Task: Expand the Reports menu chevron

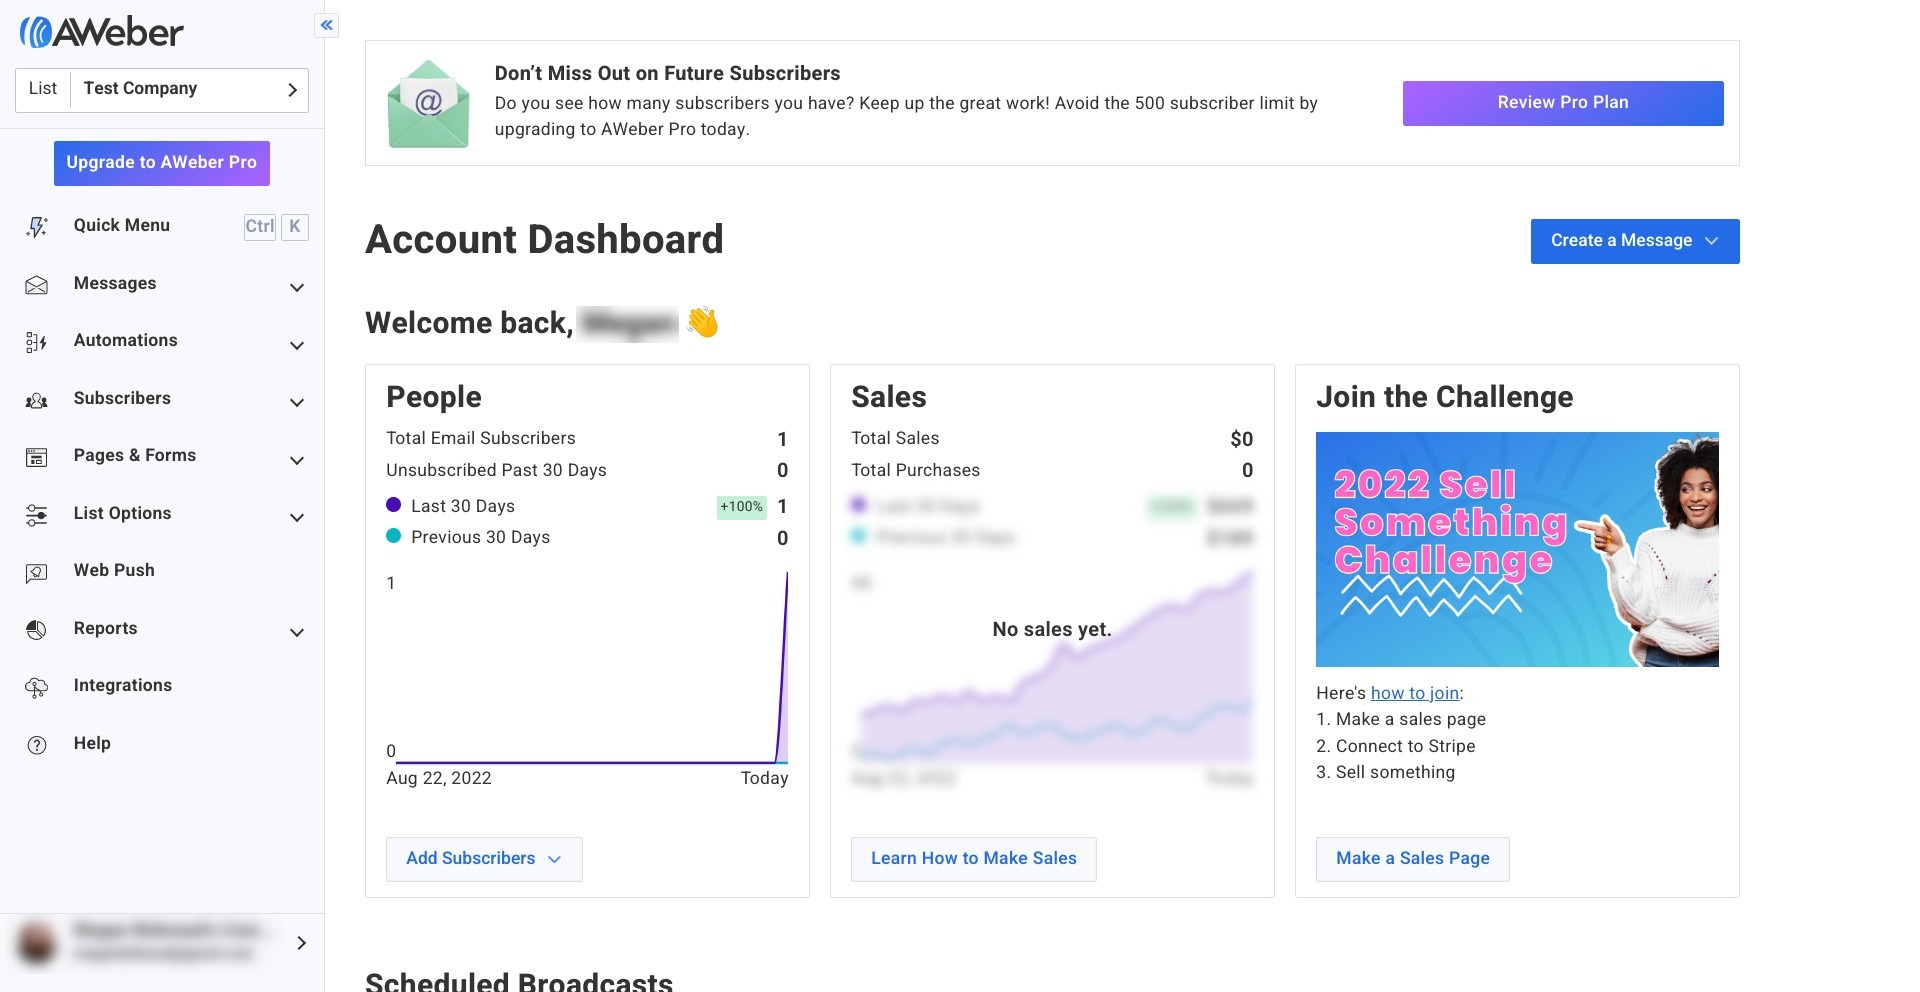Action: pyautogui.click(x=297, y=632)
